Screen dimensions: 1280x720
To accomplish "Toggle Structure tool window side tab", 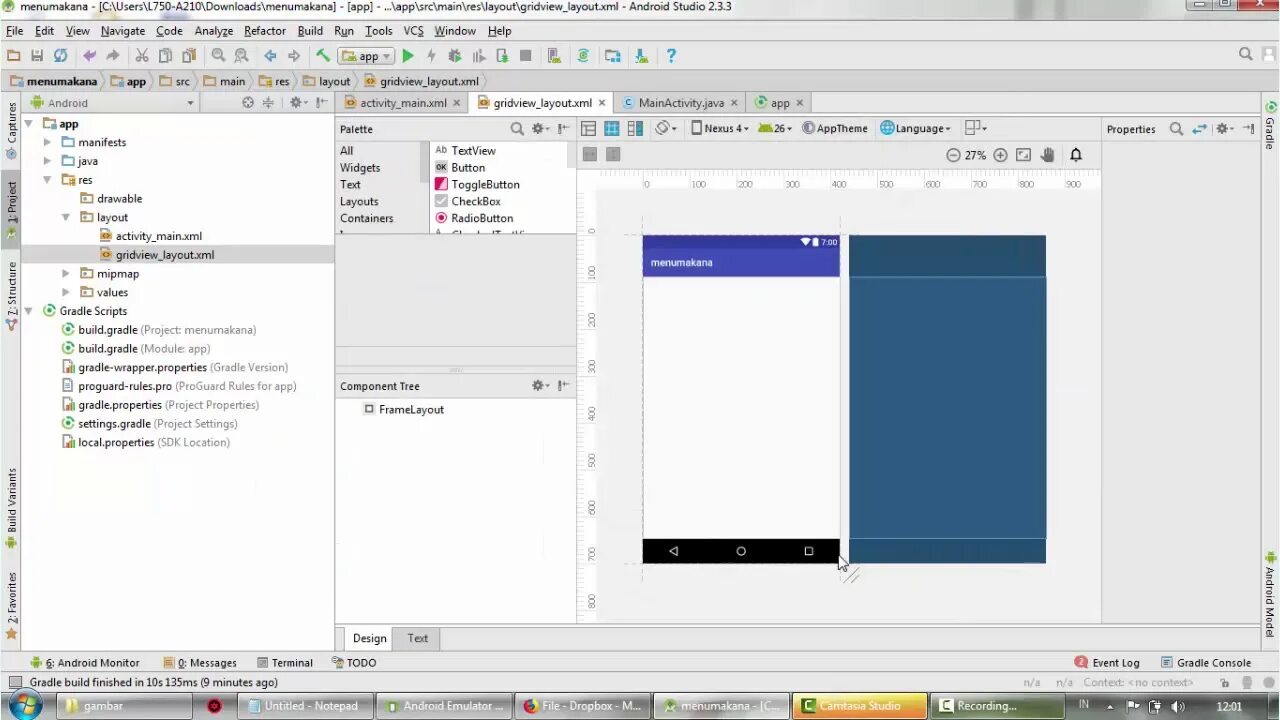I will coord(11,294).
